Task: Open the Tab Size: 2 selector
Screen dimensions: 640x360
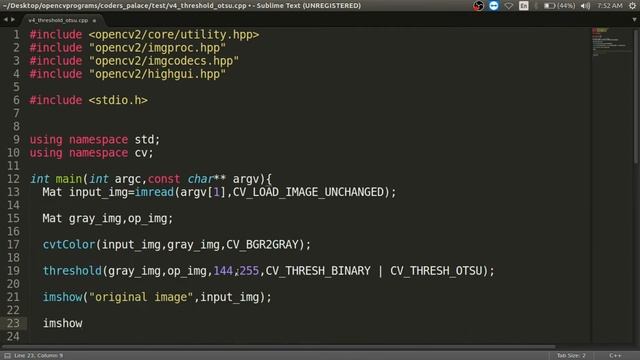Action: pyautogui.click(x=571, y=356)
